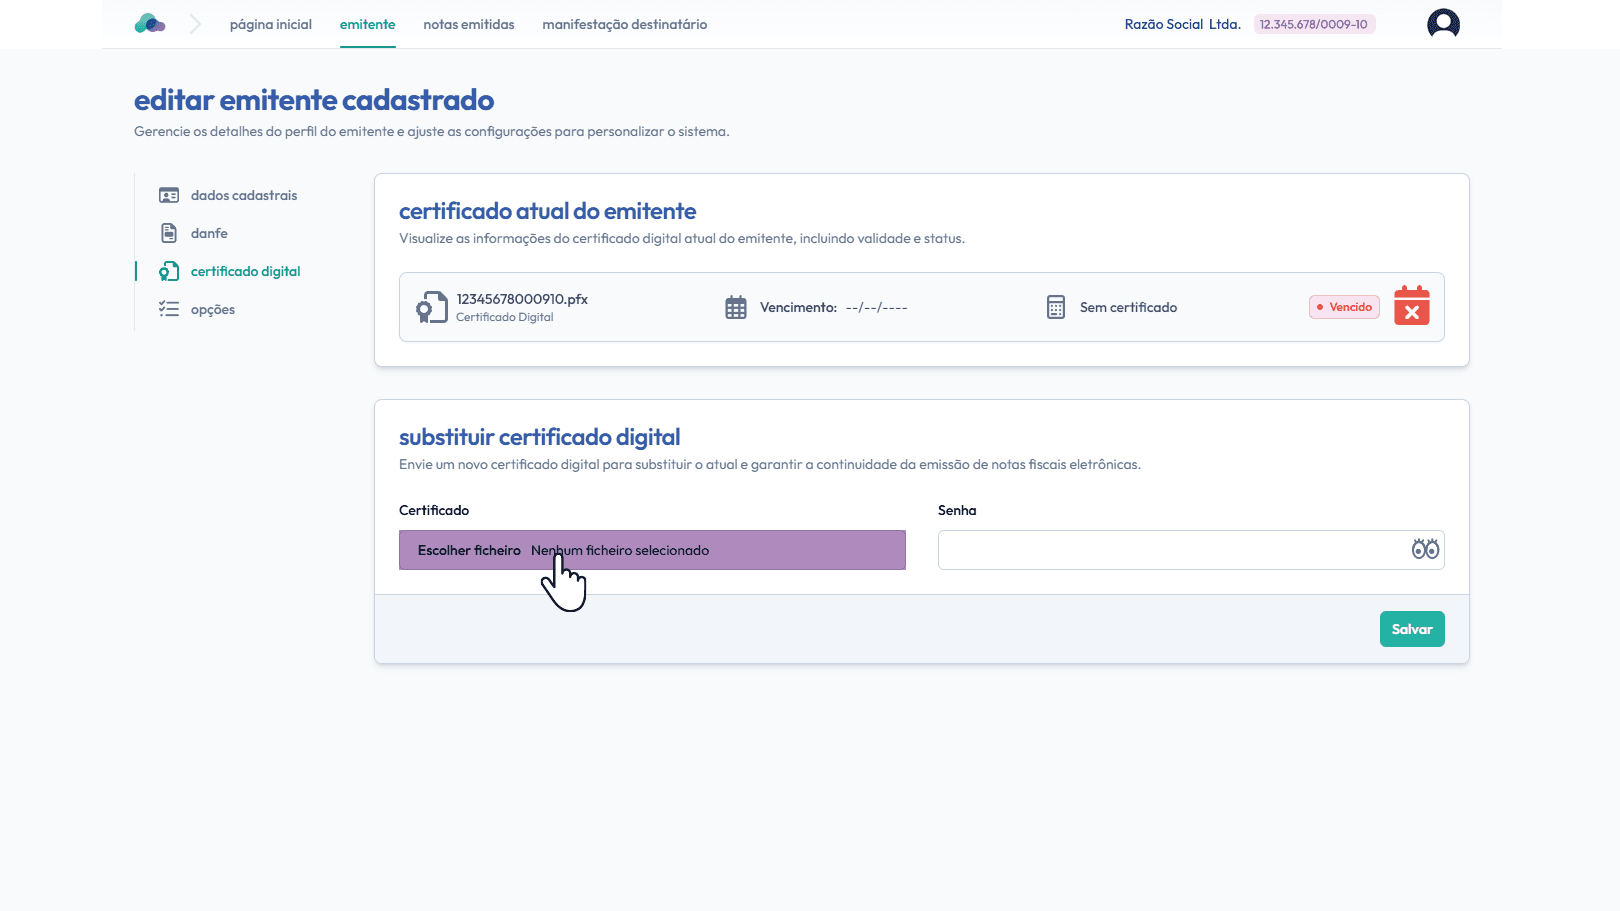Select the emitente tab

click(x=367, y=24)
